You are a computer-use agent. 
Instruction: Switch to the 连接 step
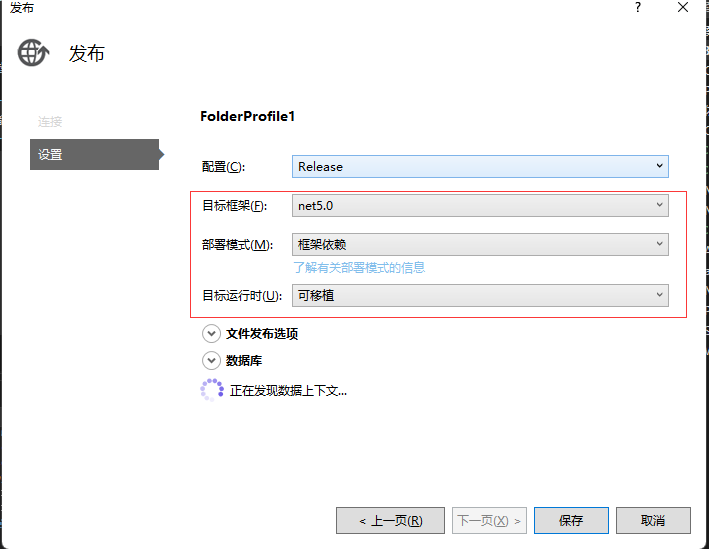tap(50, 122)
